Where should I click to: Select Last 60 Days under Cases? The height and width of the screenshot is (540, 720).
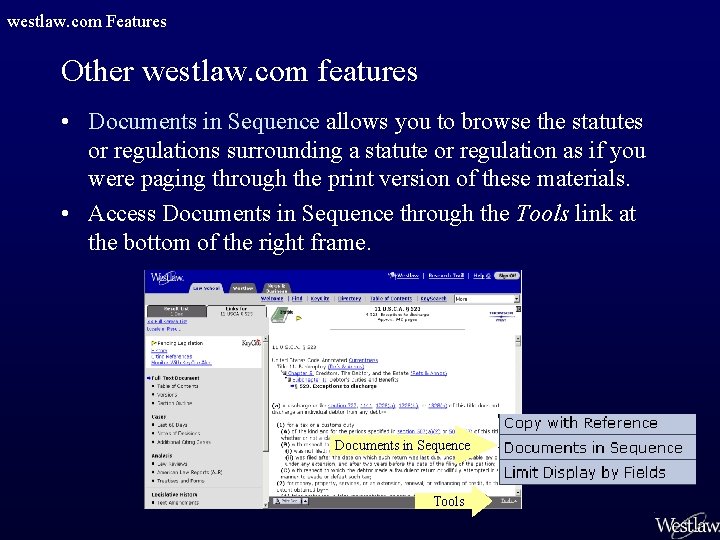pyautogui.click(x=172, y=425)
